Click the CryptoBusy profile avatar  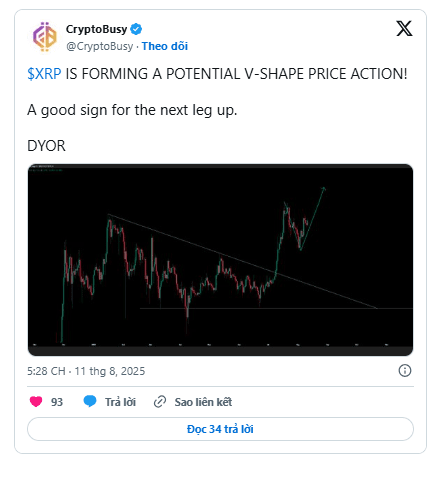click(x=44, y=37)
